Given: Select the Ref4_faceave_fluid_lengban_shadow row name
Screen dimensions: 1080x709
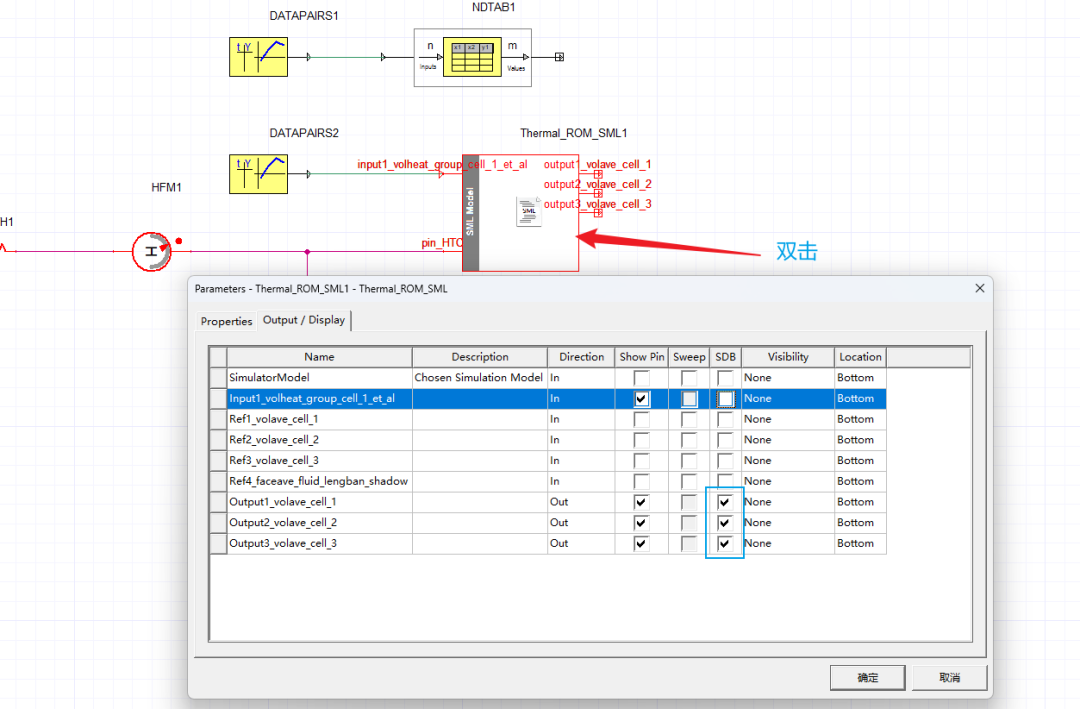Looking at the screenshot, I should coord(319,481).
